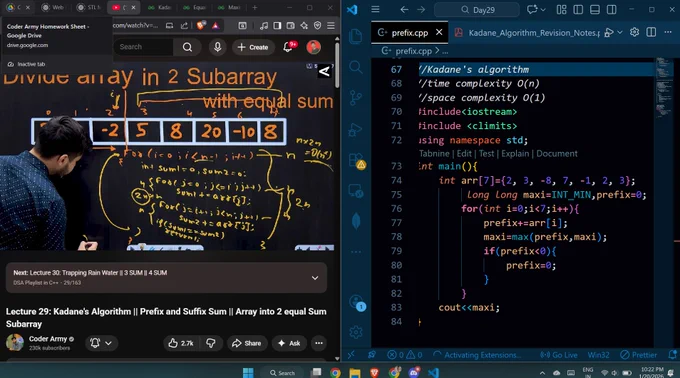This screenshot has width=680, height=378.
Task: Run the C++ file with the play button
Action: click(609, 33)
